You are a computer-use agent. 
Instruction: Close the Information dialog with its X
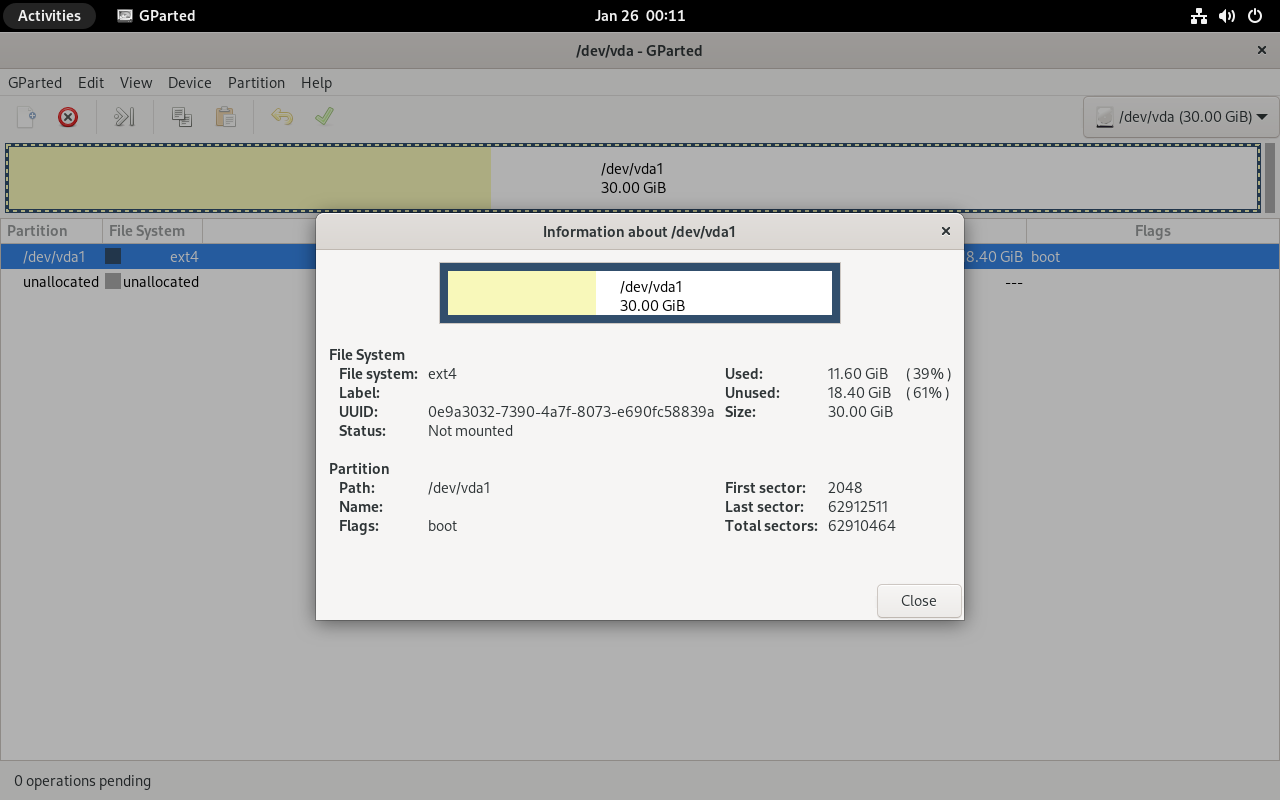coord(946,231)
